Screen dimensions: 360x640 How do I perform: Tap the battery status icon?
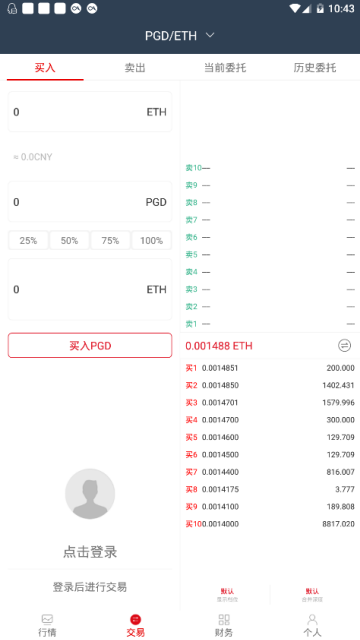[320, 9]
